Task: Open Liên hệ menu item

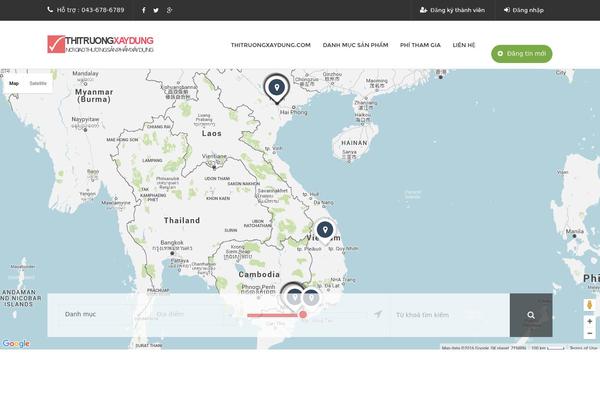Action: [x=463, y=45]
